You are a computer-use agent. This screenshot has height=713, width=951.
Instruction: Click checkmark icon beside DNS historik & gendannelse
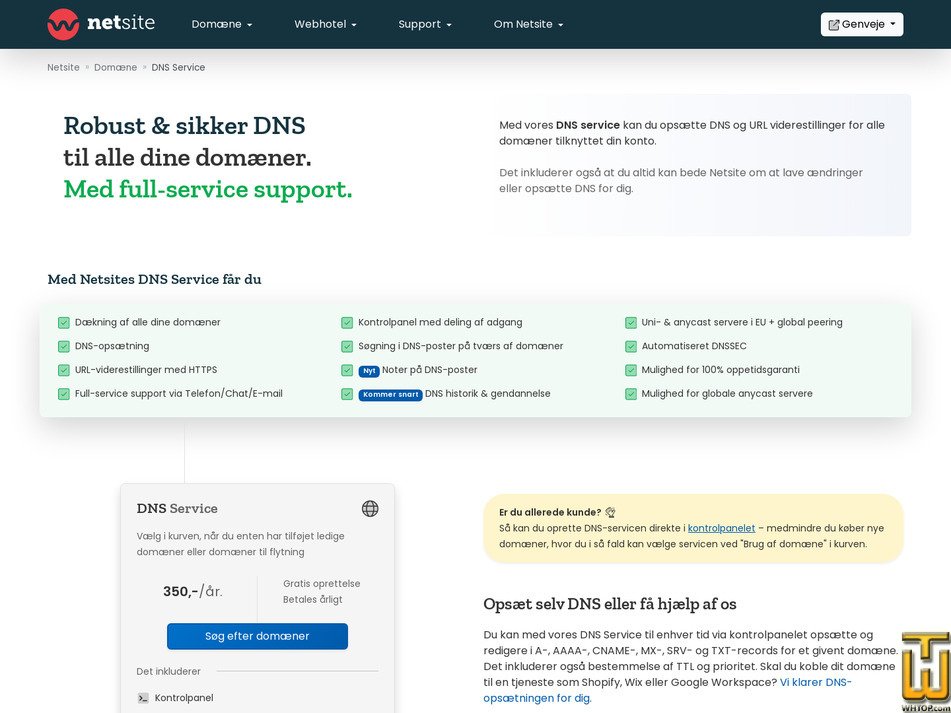click(x=347, y=394)
